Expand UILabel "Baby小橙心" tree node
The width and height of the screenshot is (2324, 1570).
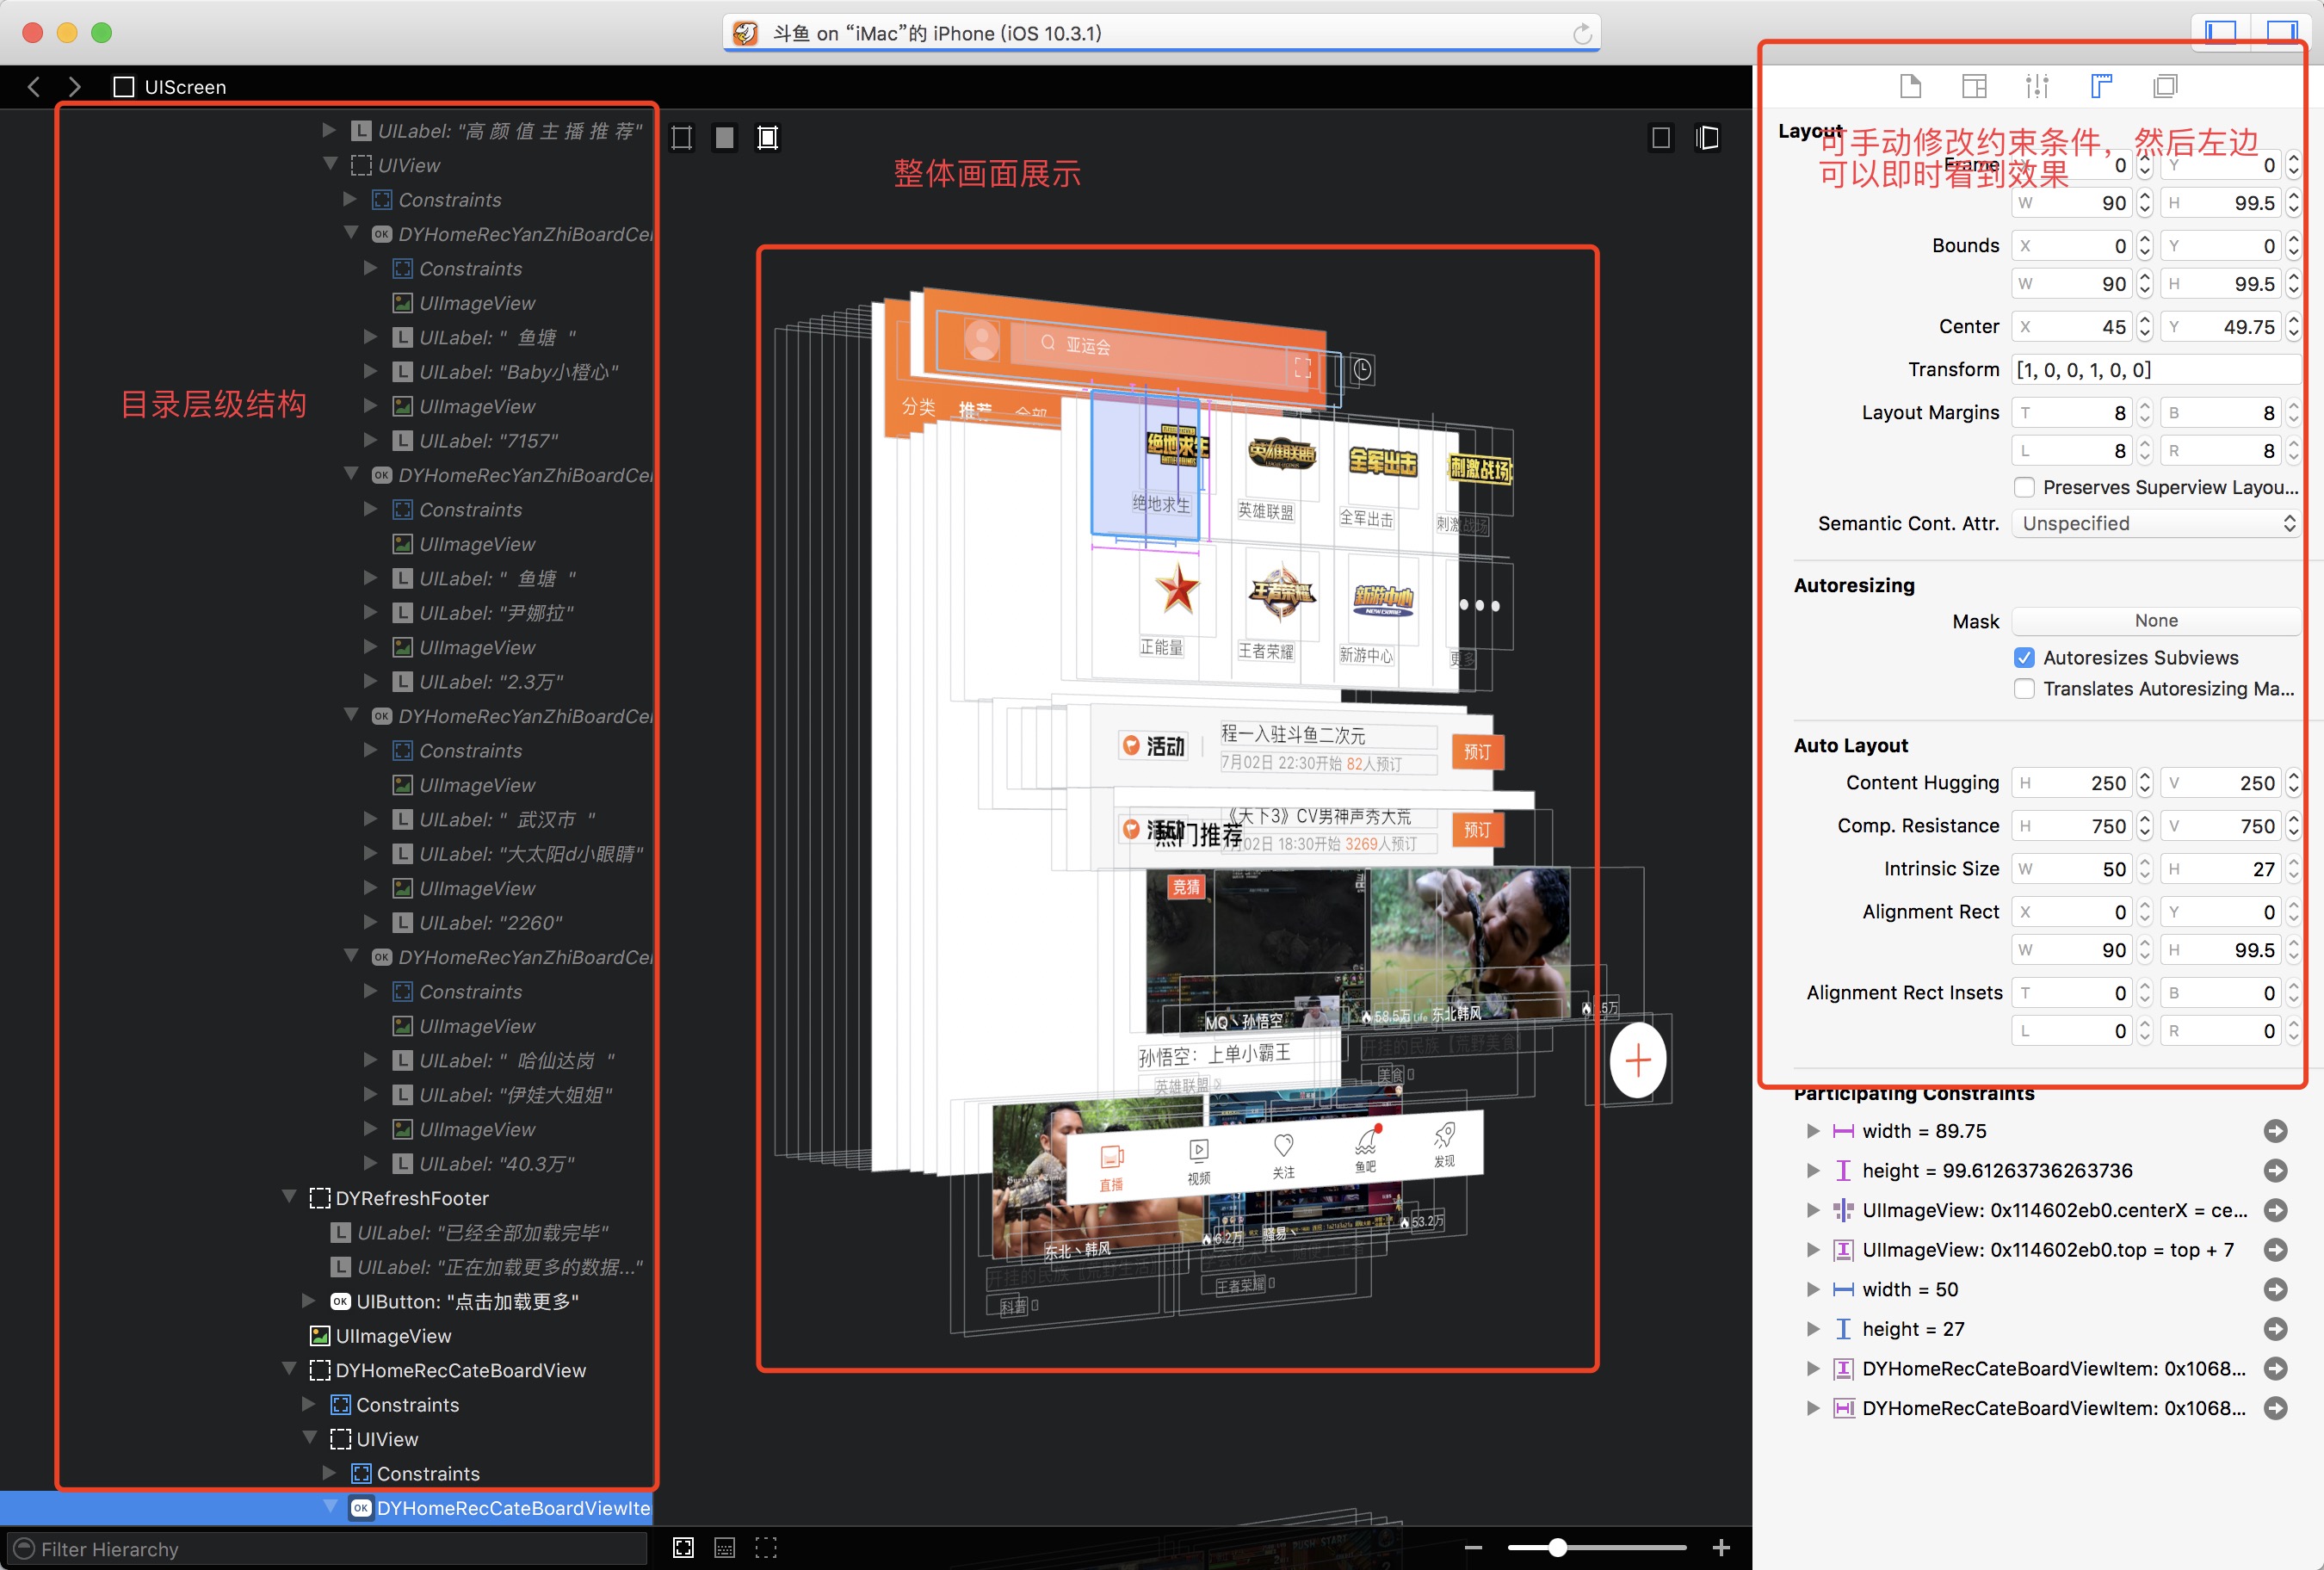click(371, 371)
